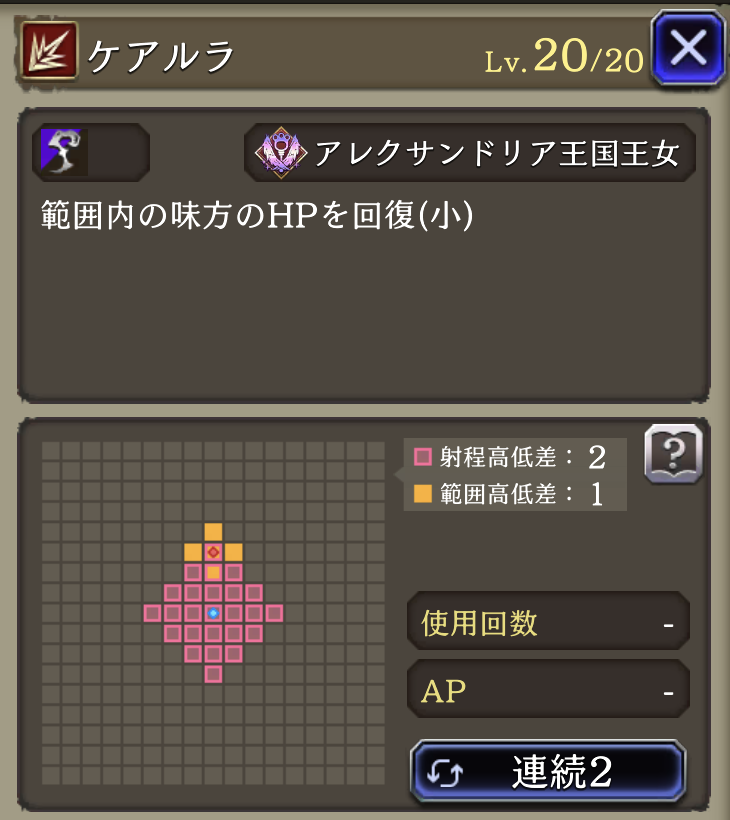Click the topmost orange area tile
The width and height of the screenshot is (730, 820).
(x=213, y=532)
